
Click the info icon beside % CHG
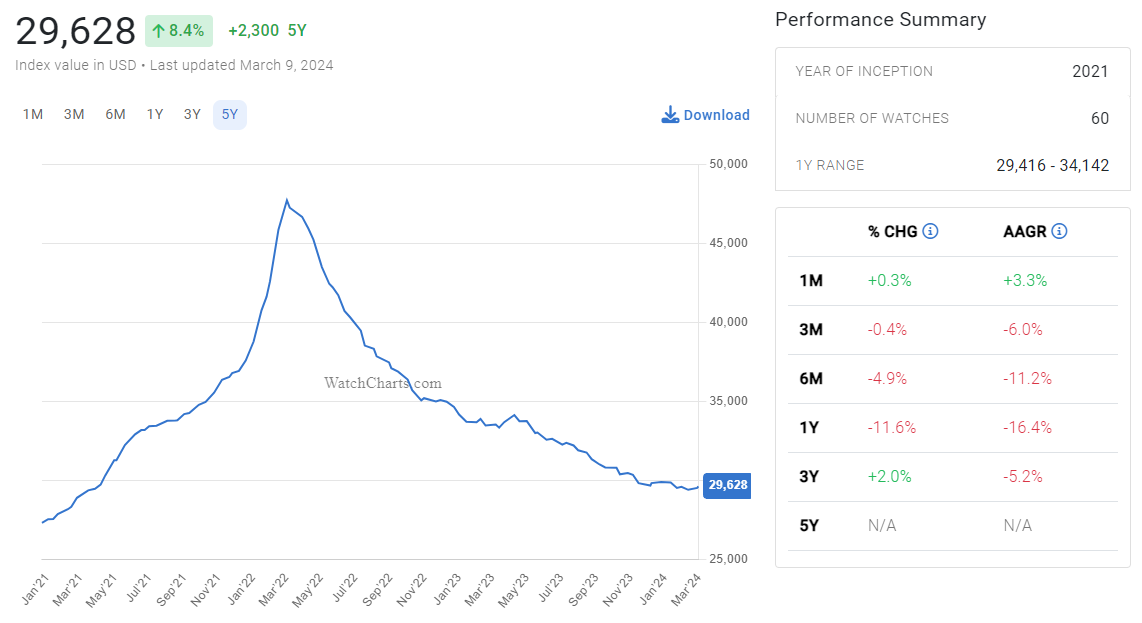930,232
